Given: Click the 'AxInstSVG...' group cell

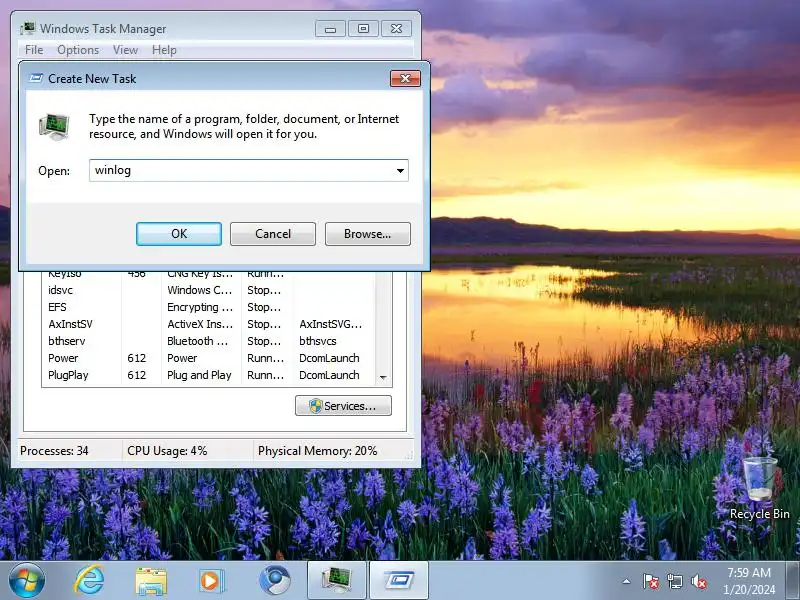Looking at the screenshot, I should [x=331, y=324].
